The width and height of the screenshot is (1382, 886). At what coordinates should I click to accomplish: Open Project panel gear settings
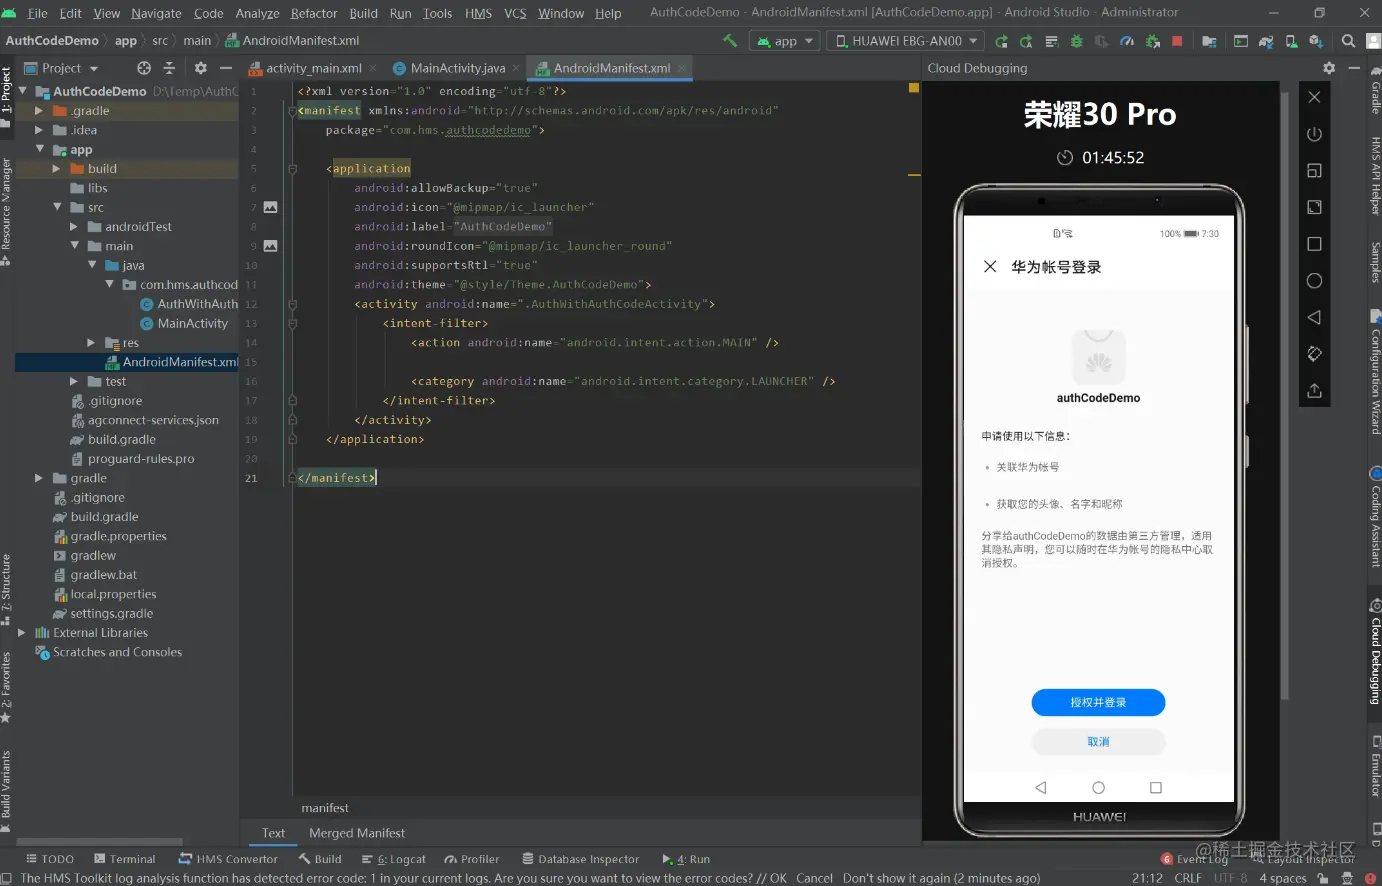[201, 68]
